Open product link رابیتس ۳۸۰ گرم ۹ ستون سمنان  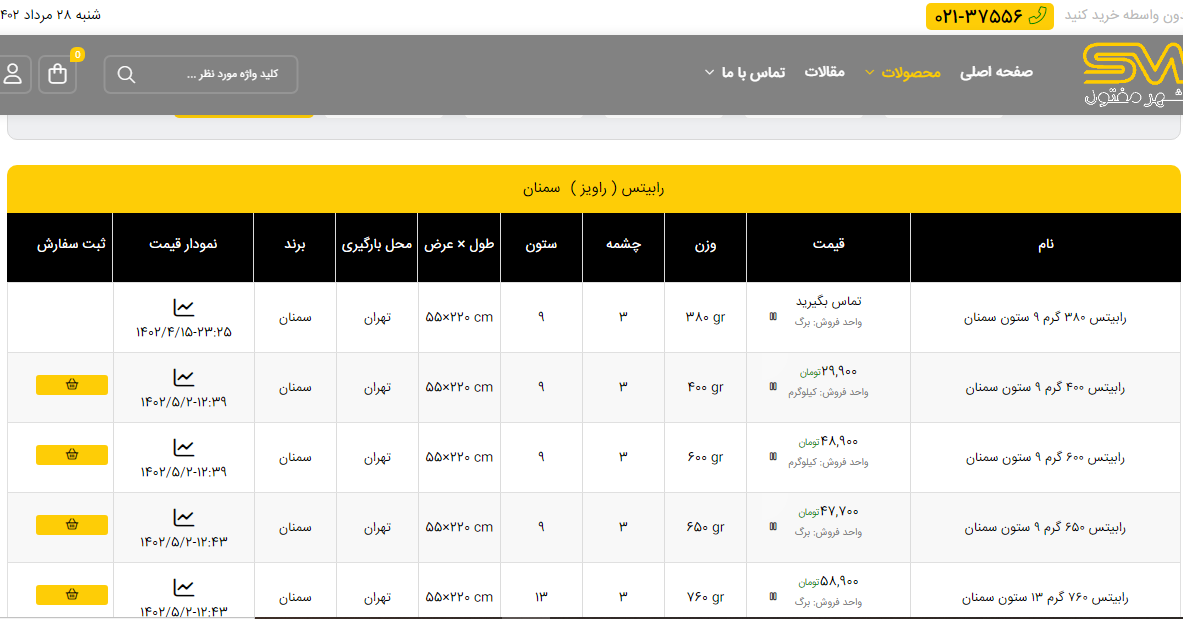coord(1045,318)
